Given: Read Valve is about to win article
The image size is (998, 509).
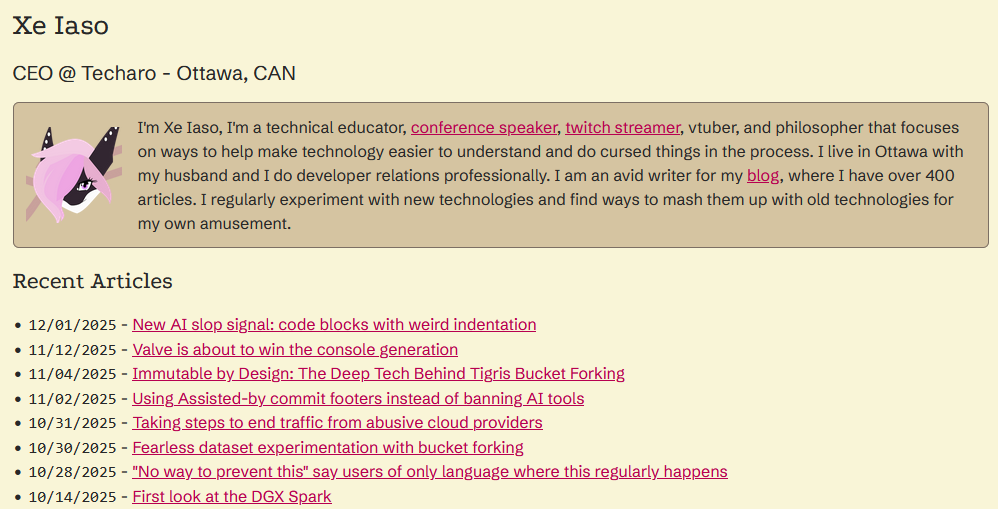Looking at the screenshot, I should pos(295,350).
